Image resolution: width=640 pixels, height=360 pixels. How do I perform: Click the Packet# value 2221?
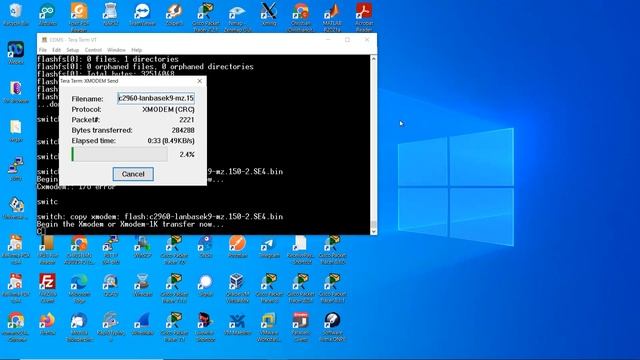[187, 120]
